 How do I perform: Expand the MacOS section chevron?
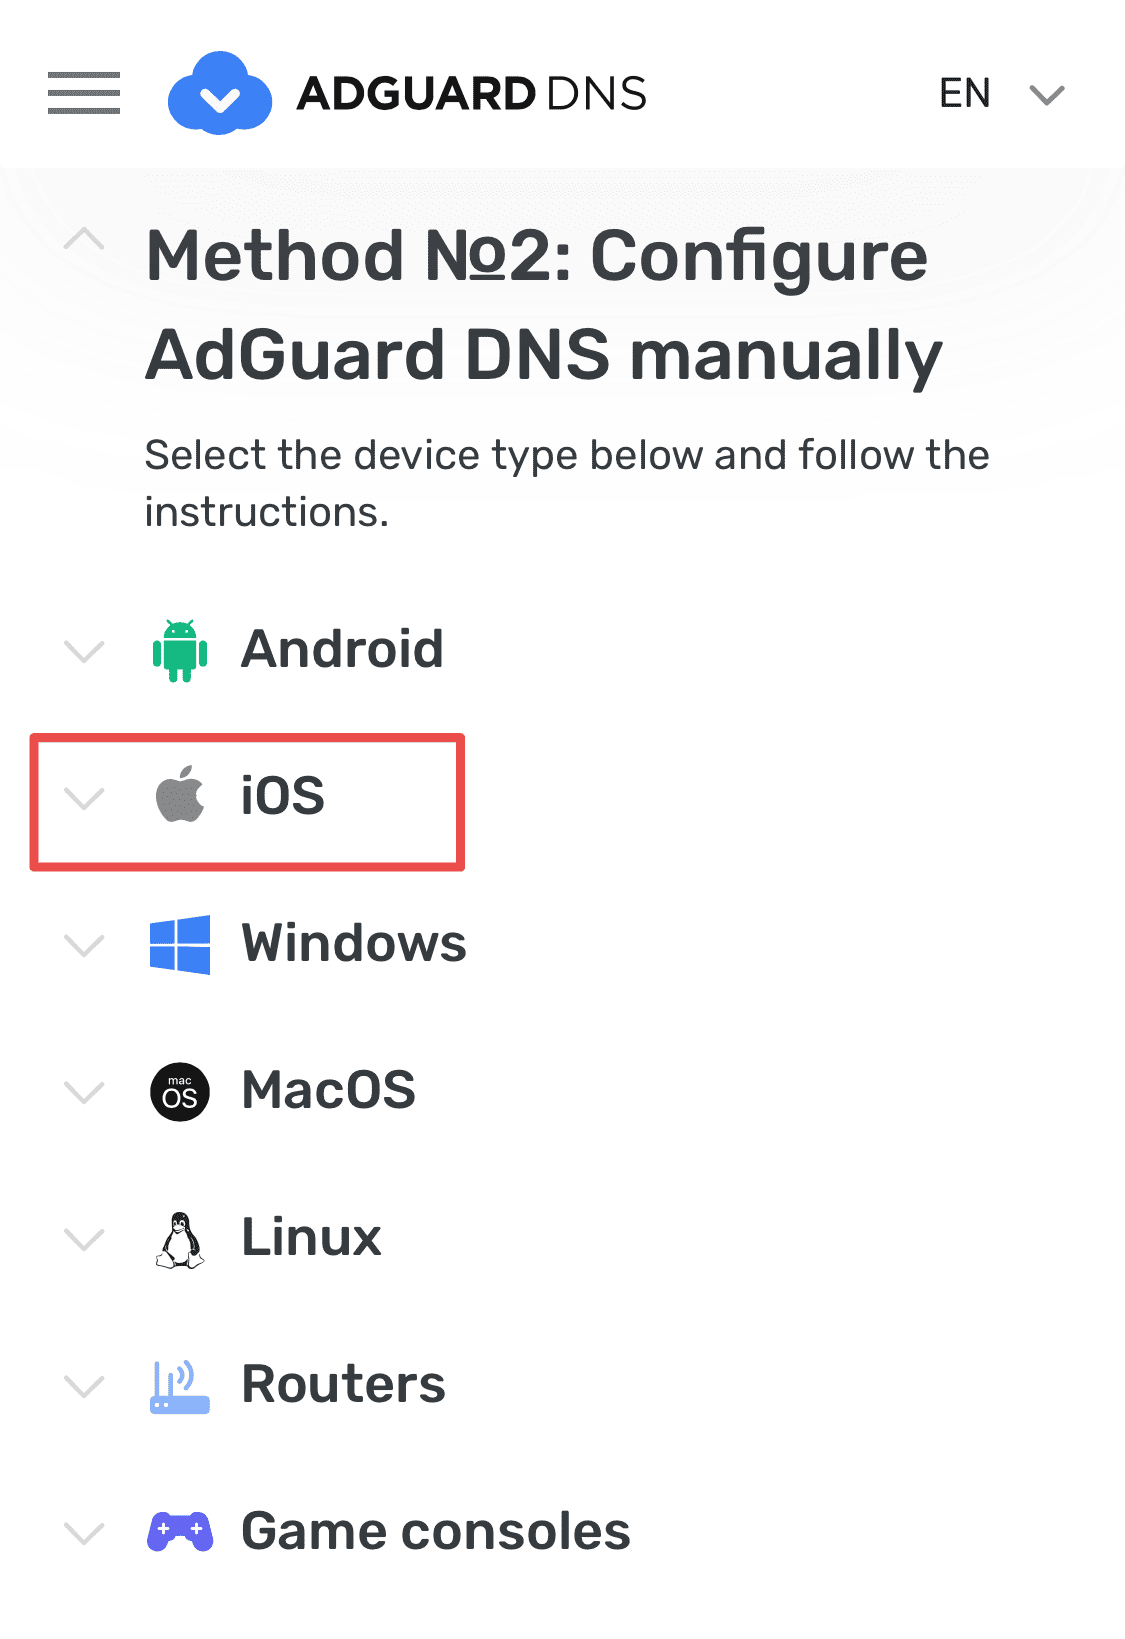click(x=84, y=1092)
